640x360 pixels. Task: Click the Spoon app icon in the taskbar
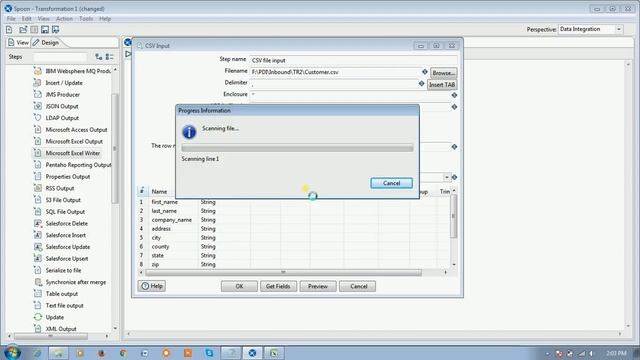[252, 353]
